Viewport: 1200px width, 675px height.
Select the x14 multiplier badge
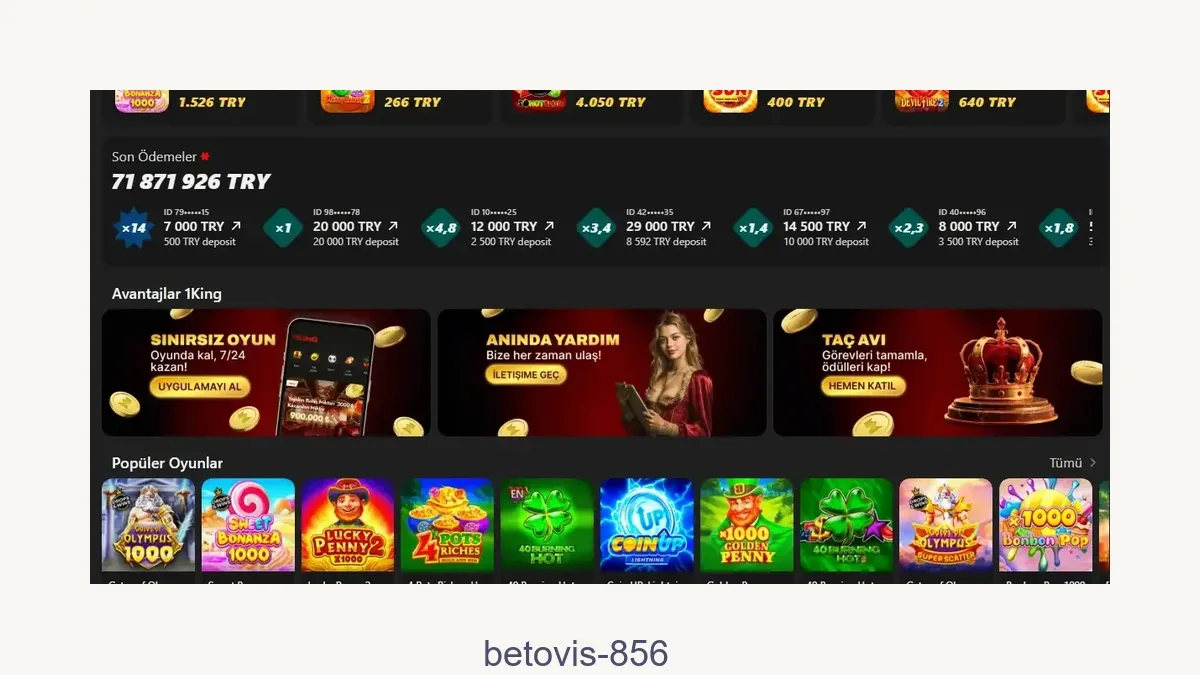coord(133,228)
